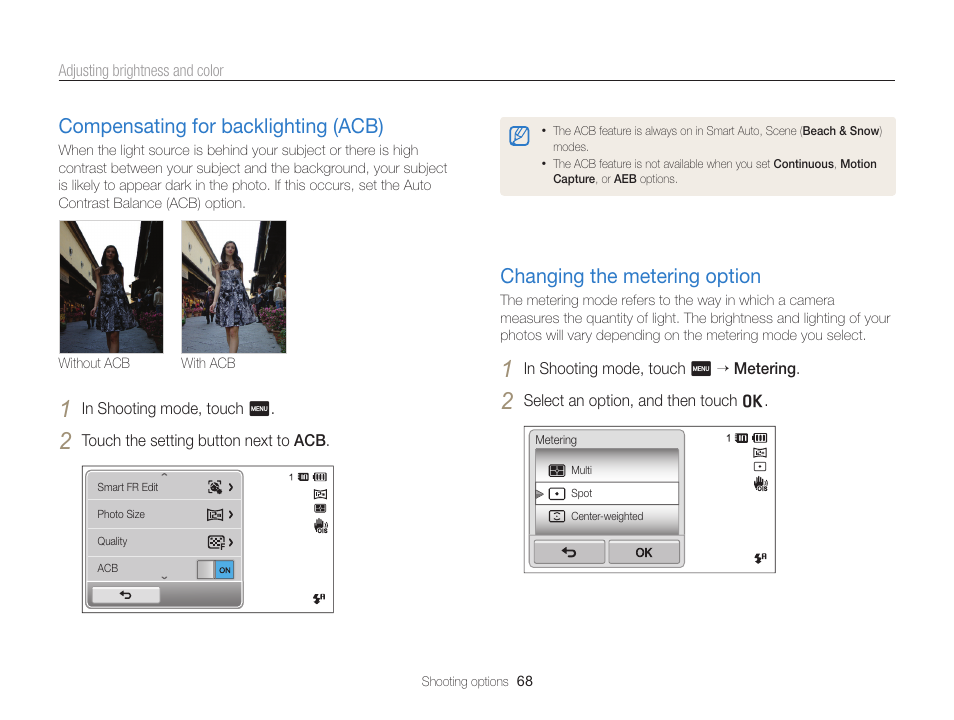Click the Without ACB sample photo
This screenshot has width=954, height=720.
(111, 287)
